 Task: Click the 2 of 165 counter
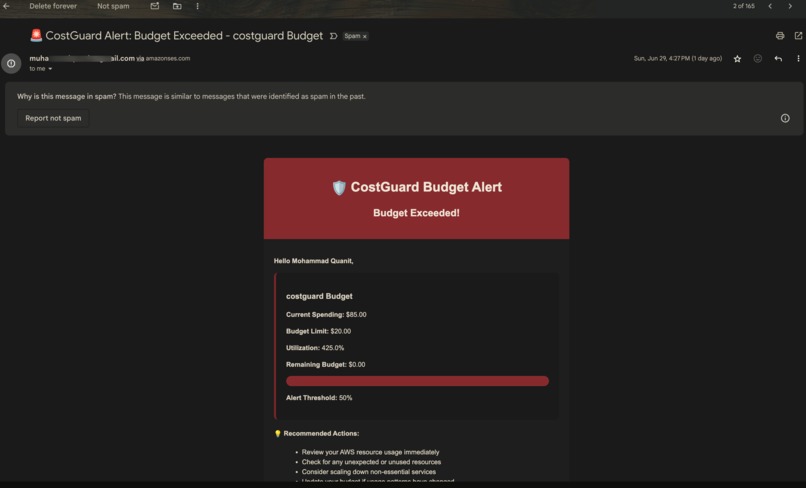744,6
